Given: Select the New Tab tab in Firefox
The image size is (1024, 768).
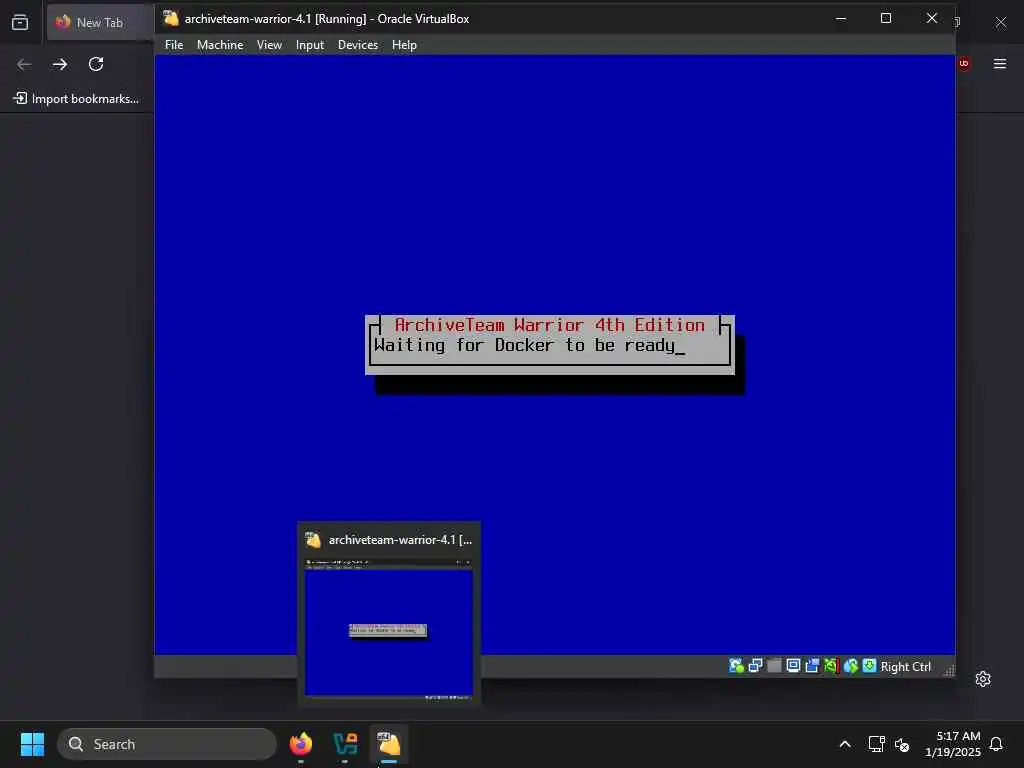Looking at the screenshot, I should tap(99, 22).
